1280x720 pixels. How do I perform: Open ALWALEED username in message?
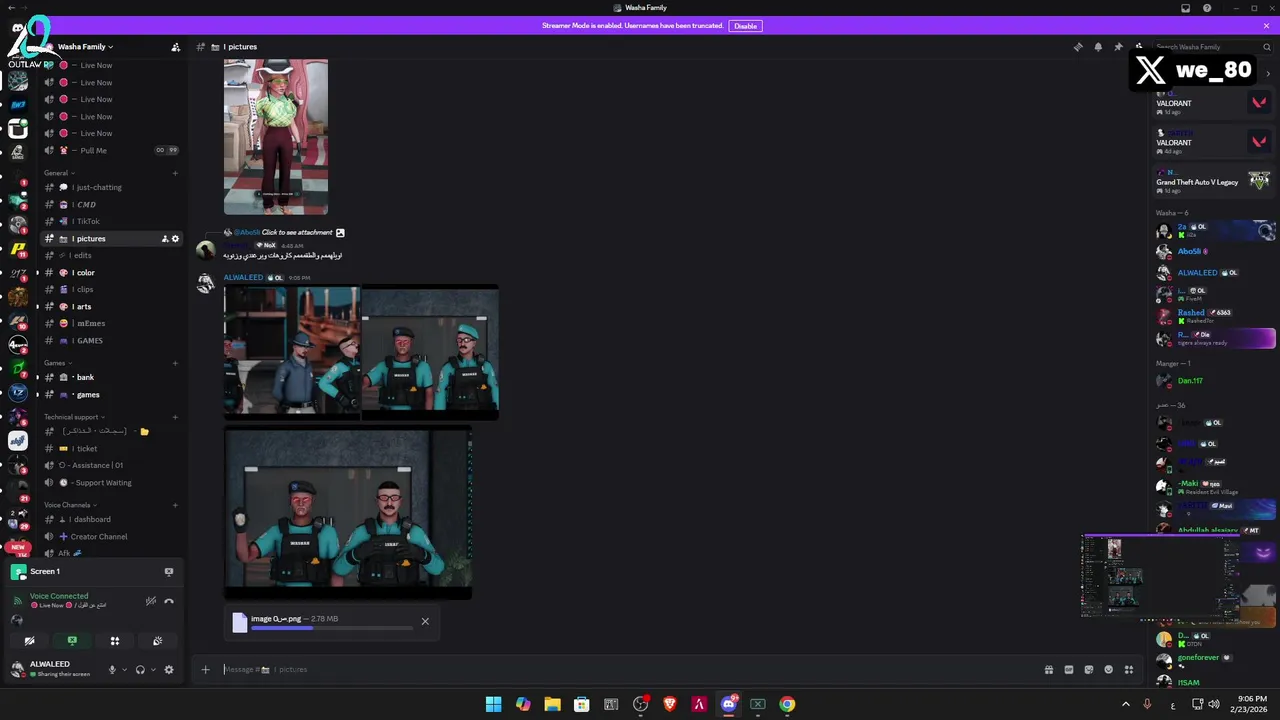tap(243, 278)
